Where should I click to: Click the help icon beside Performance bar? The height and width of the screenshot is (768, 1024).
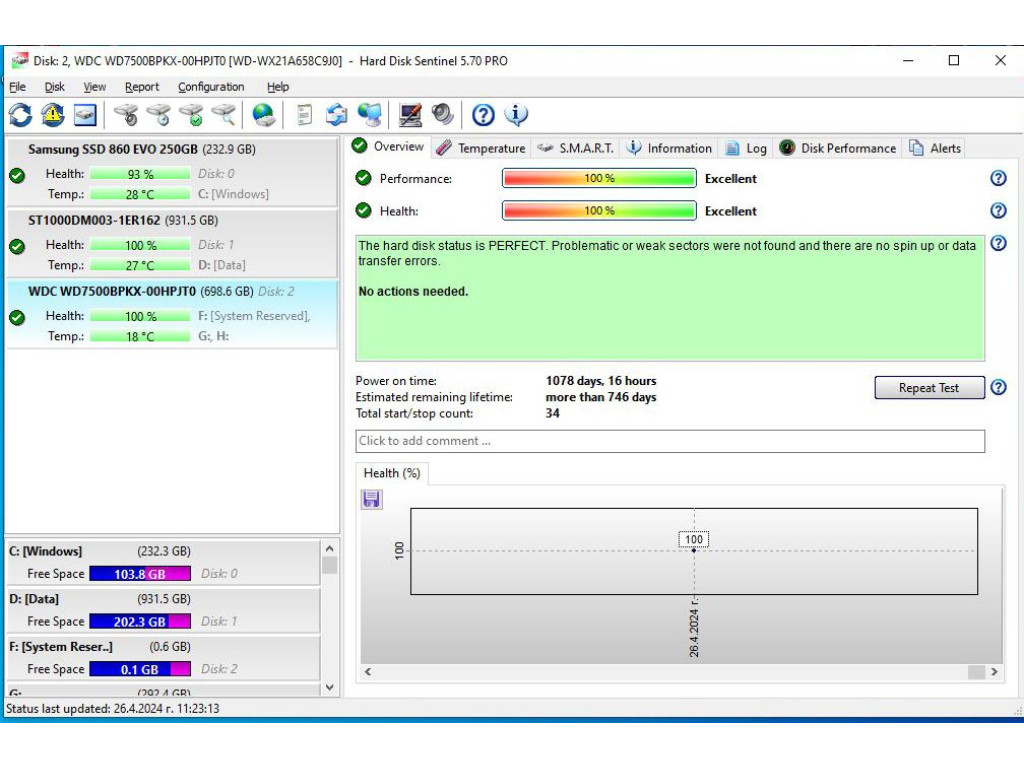[x=997, y=178]
